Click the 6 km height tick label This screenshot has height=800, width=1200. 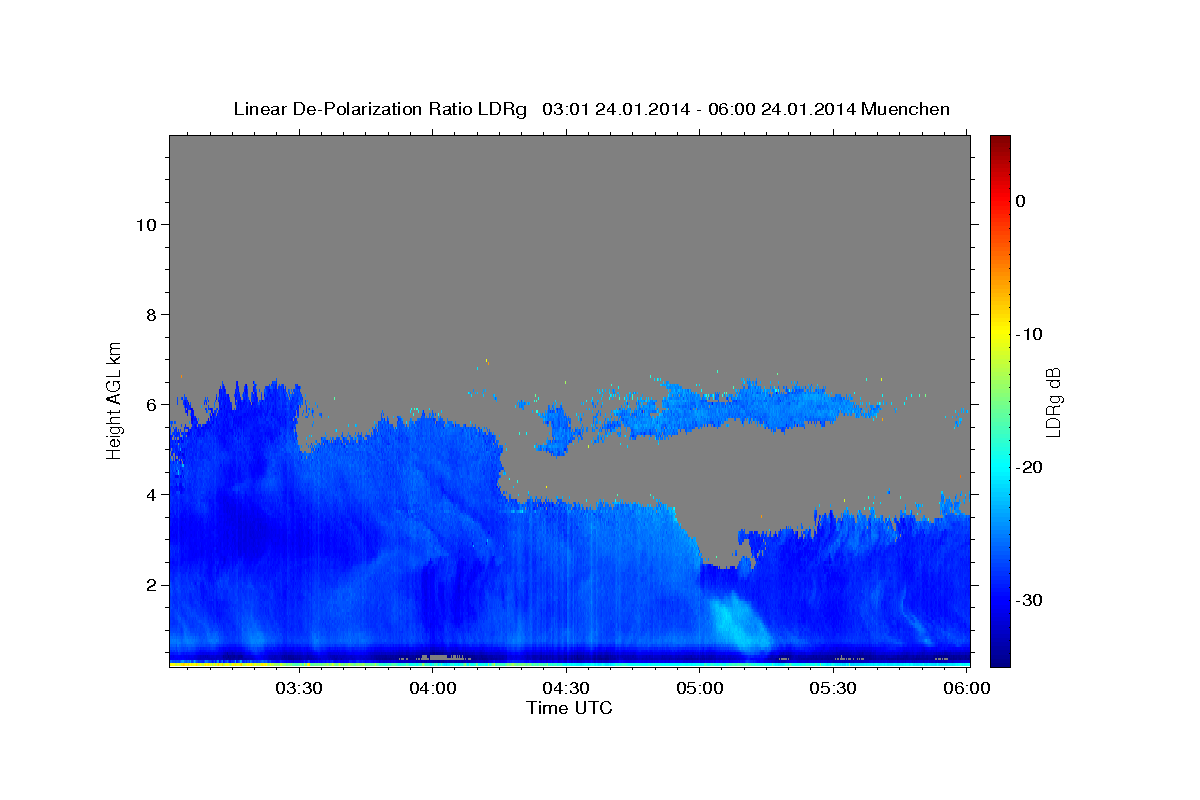click(151, 404)
